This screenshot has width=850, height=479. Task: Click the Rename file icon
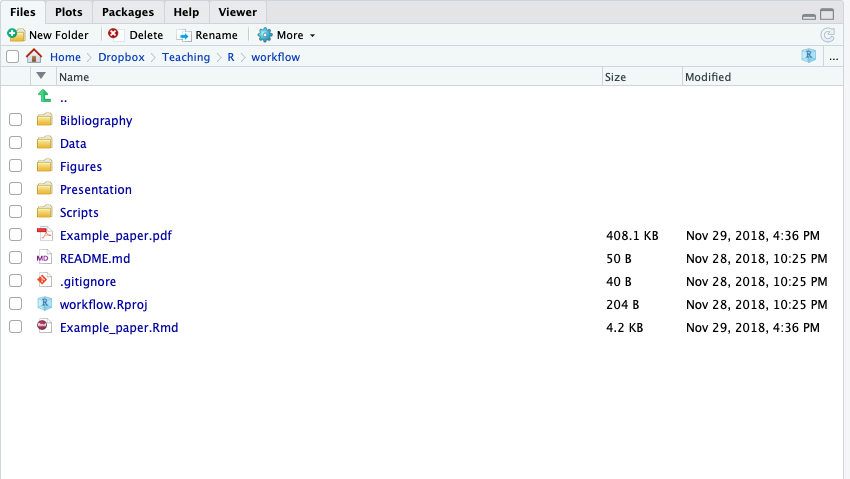(x=184, y=35)
